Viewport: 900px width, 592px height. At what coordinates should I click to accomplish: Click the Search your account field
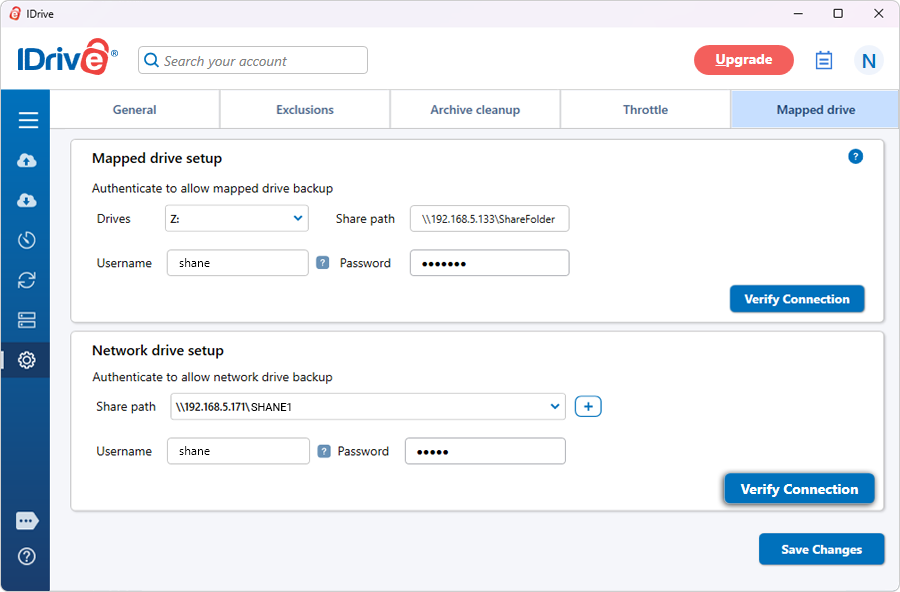(x=253, y=61)
